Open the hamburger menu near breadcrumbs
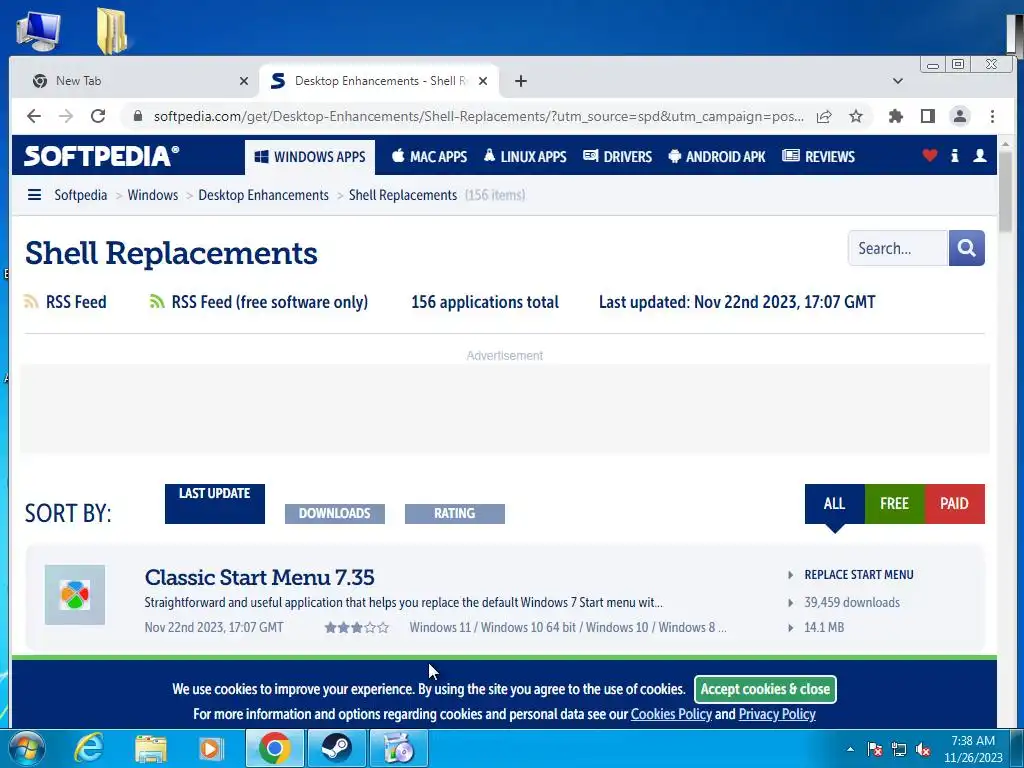 [35, 195]
